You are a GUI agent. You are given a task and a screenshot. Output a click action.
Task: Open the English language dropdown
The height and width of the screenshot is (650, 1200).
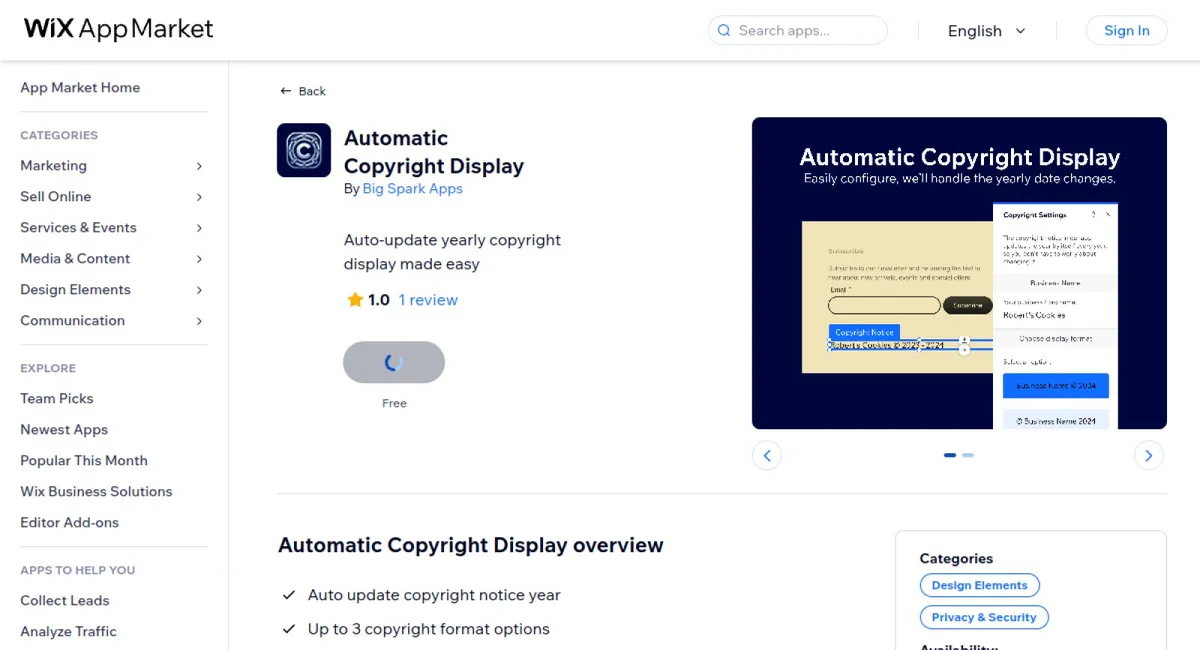(x=986, y=31)
